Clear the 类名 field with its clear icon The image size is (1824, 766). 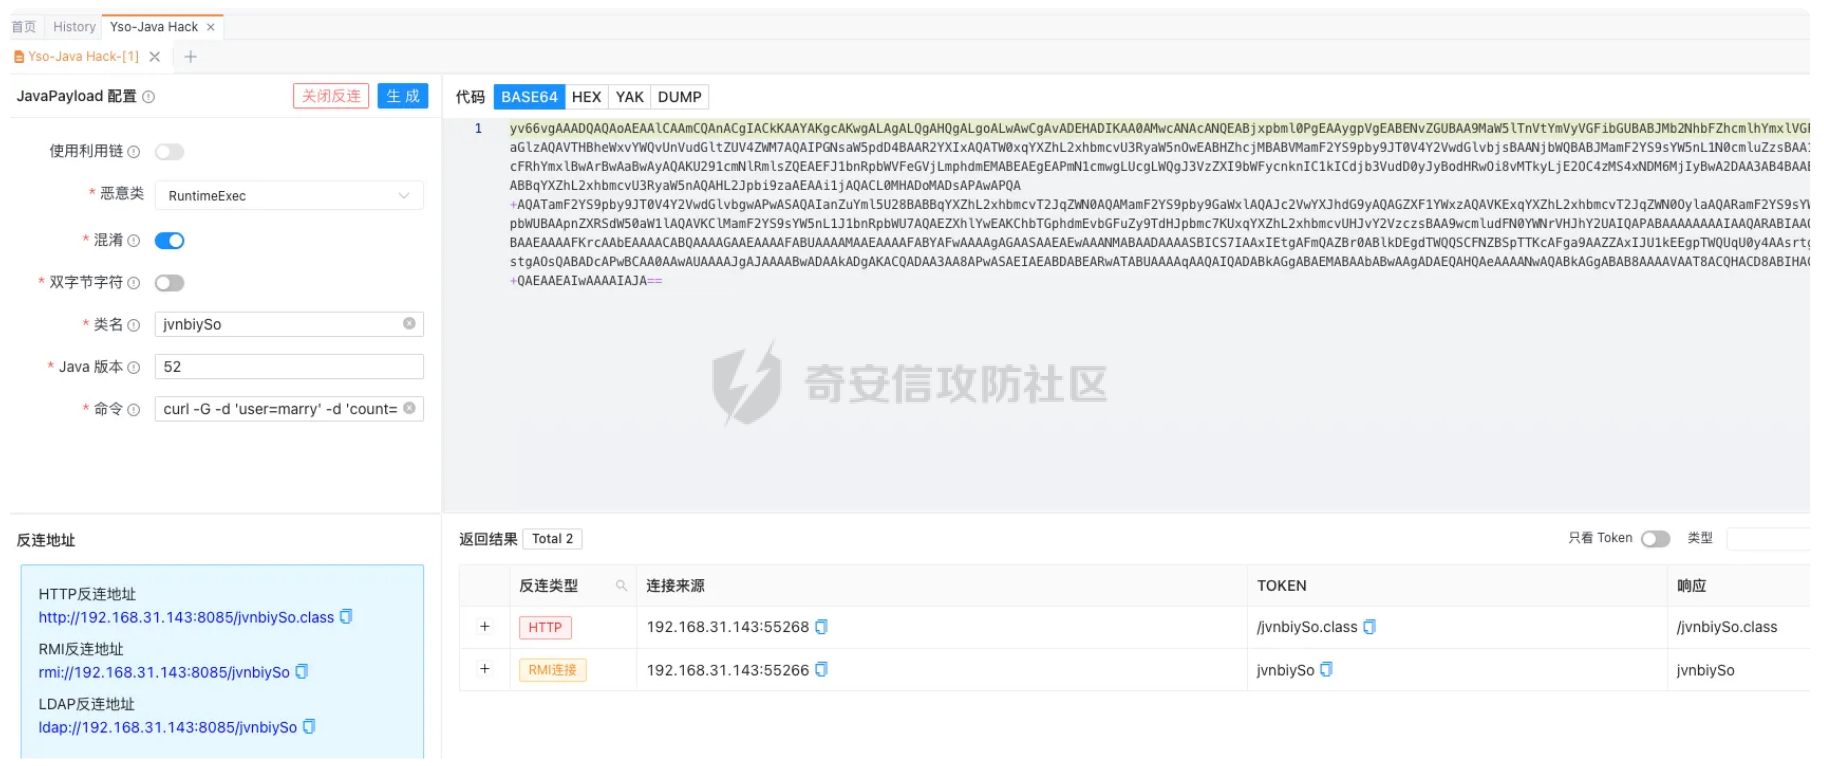tap(409, 324)
